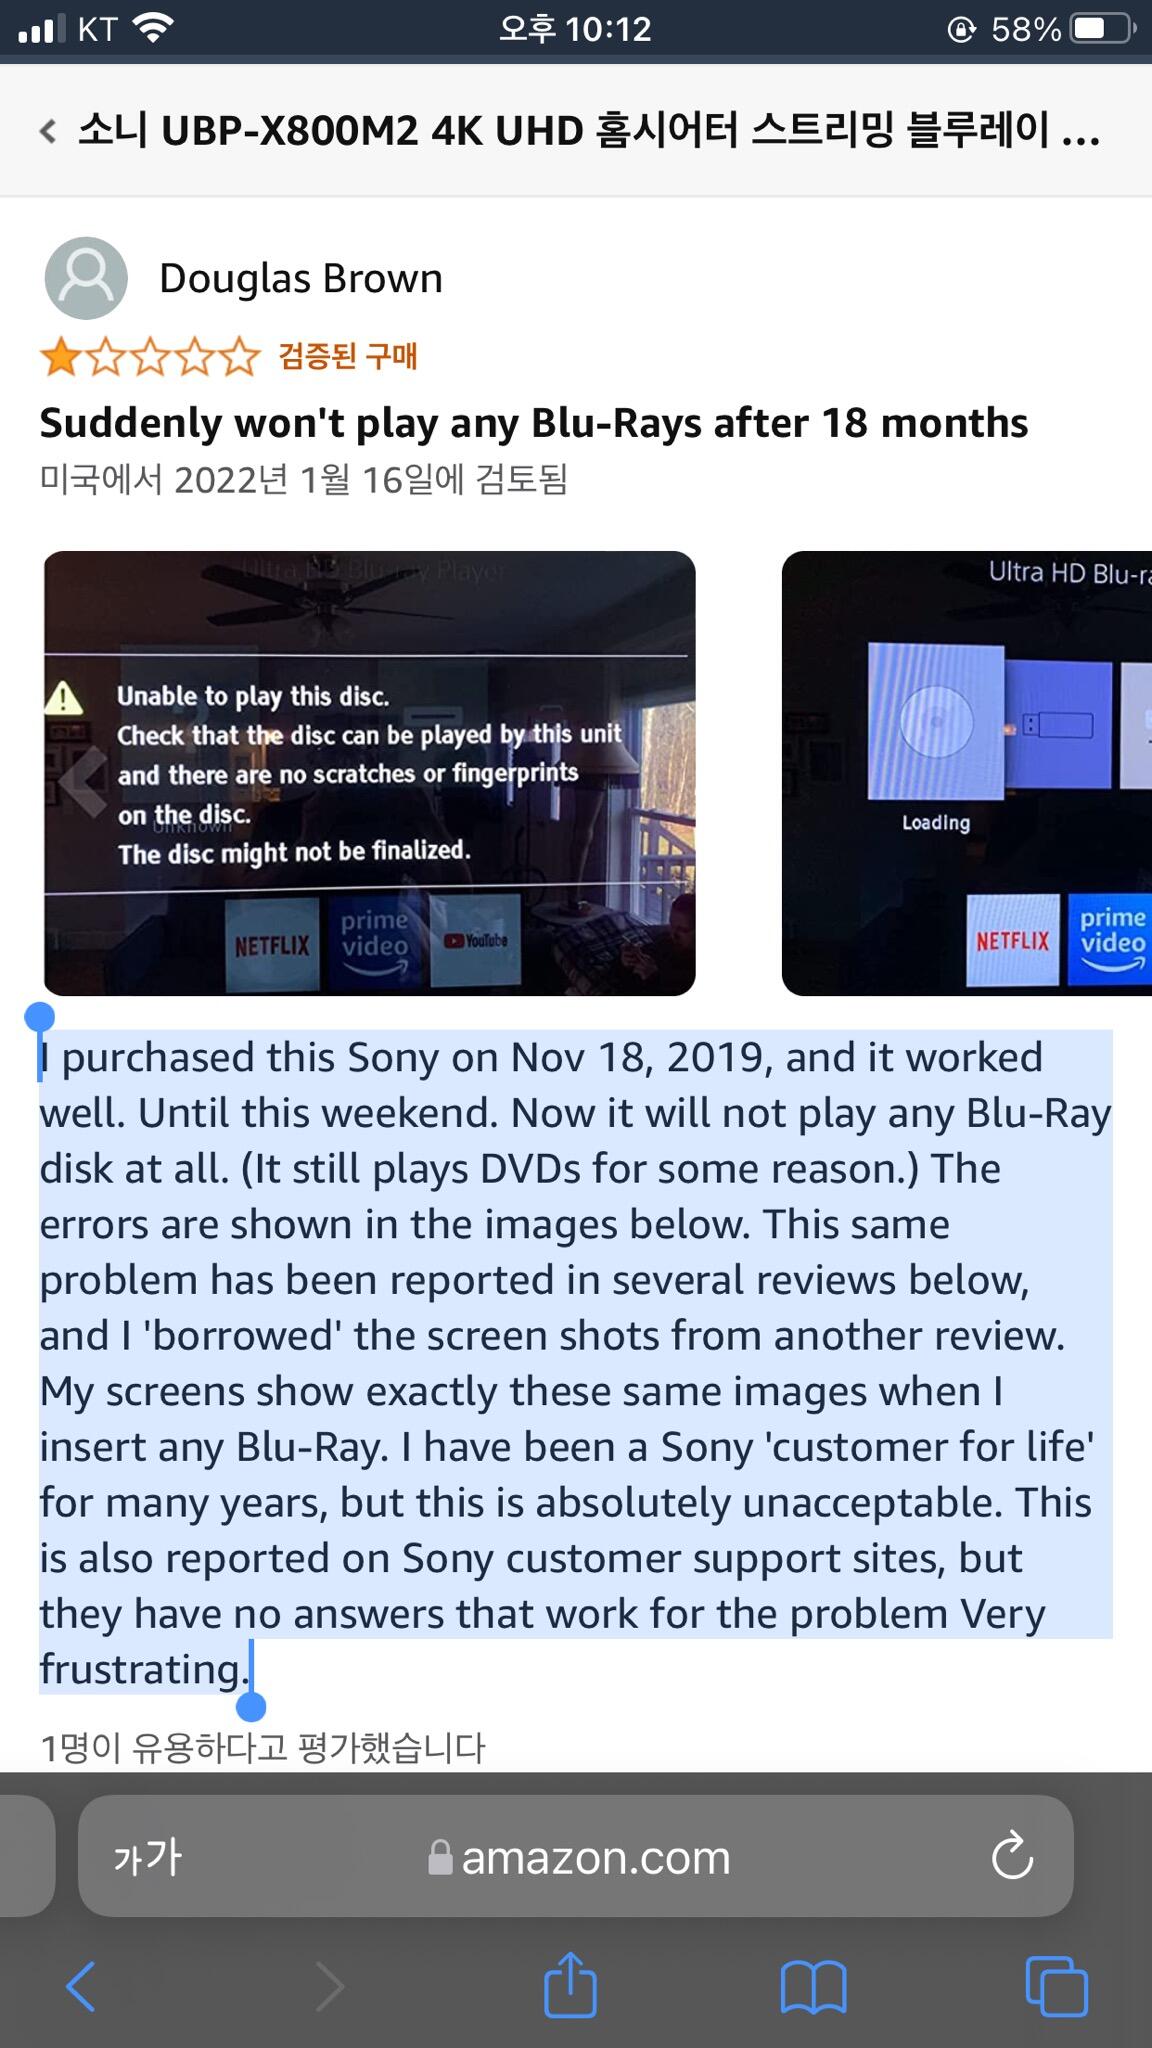Tap Douglas Brown's profile avatar
The image size is (1152, 2048).
86,278
